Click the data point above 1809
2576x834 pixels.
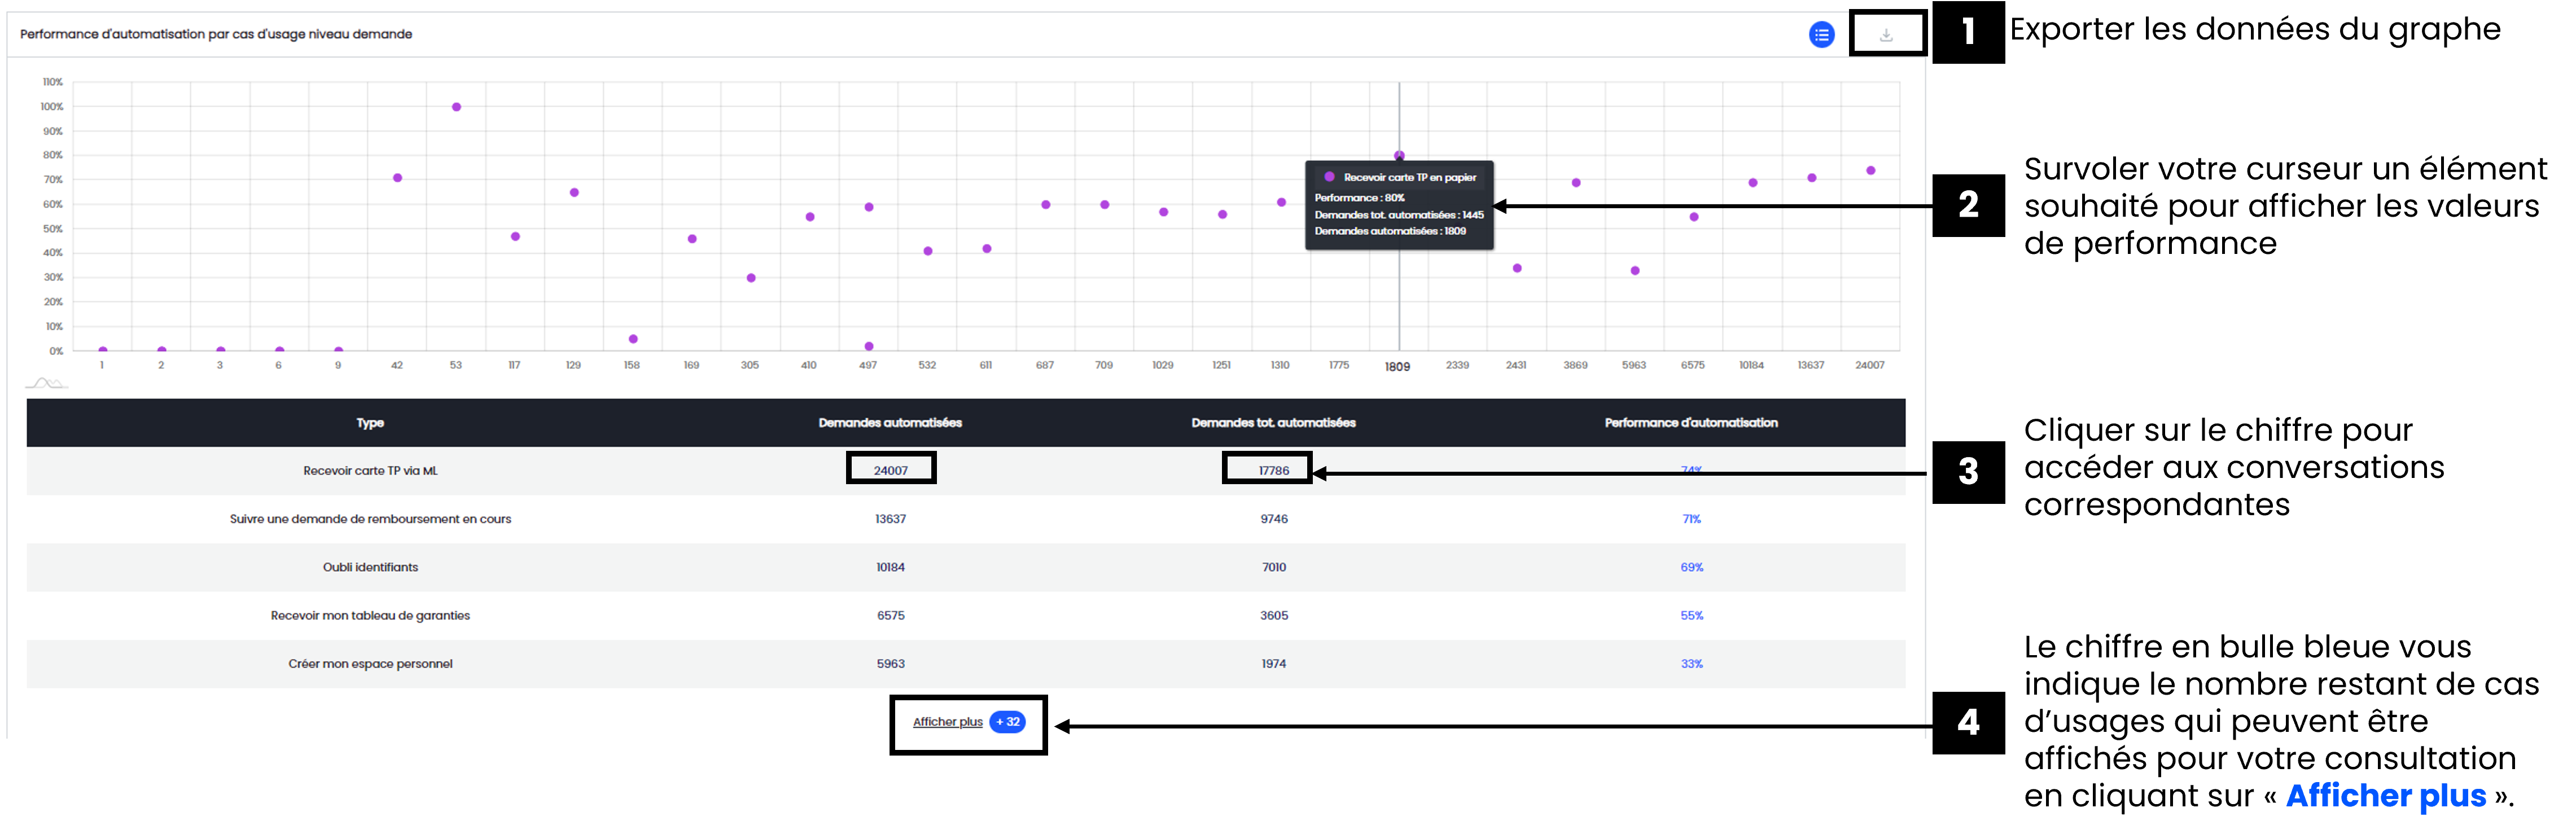[x=1399, y=155]
